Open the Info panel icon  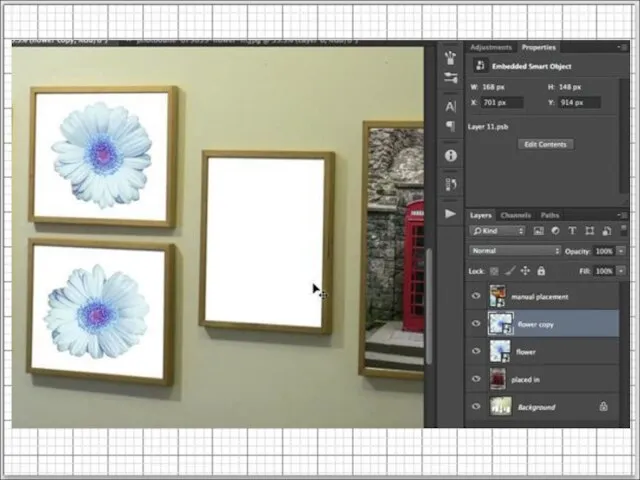pyautogui.click(x=450, y=156)
